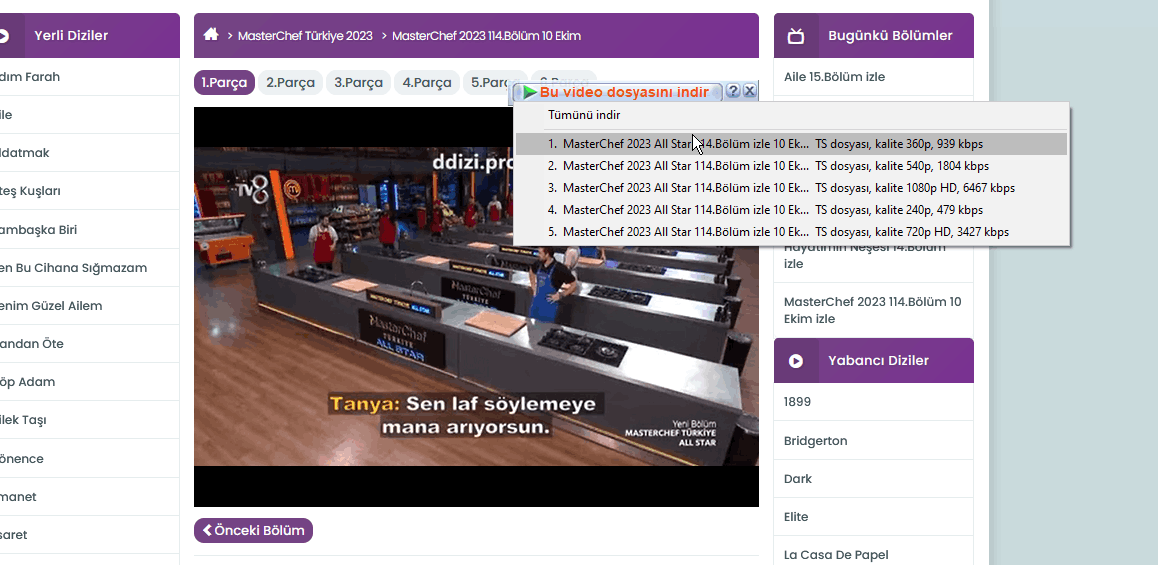Open the 'Aldatmak' sidebar link

point(24,153)
